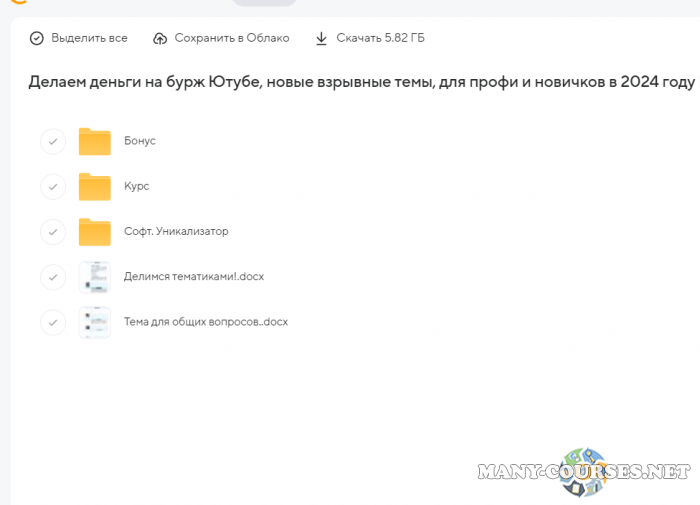Open the Тема для общих вопросов thumbnail
This screenshot has height=505, width=700.
95,322
